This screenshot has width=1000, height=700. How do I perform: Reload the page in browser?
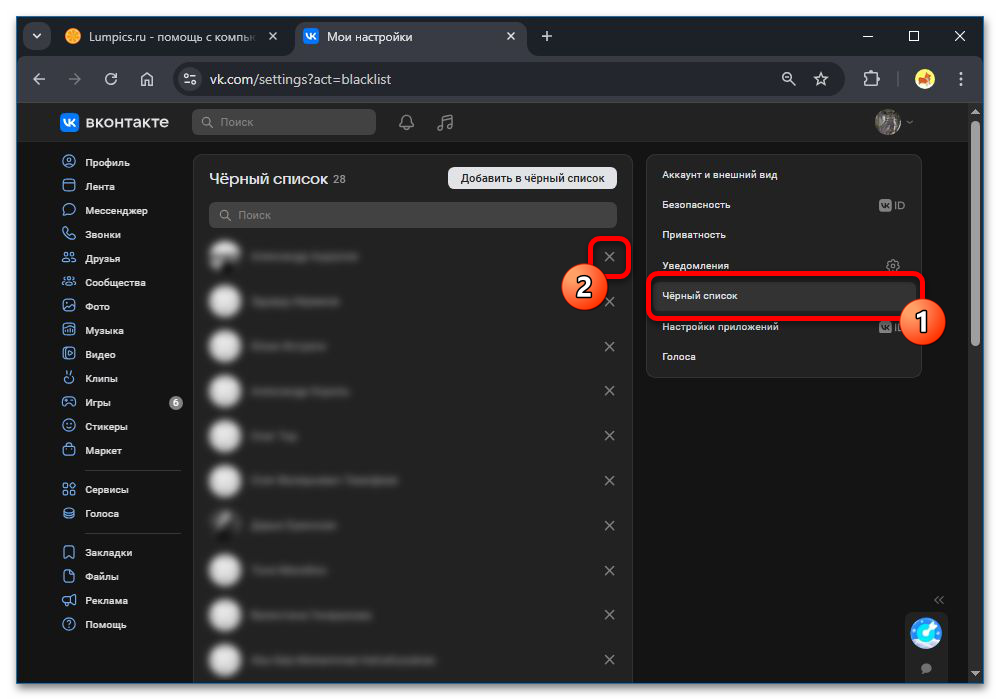111,79
